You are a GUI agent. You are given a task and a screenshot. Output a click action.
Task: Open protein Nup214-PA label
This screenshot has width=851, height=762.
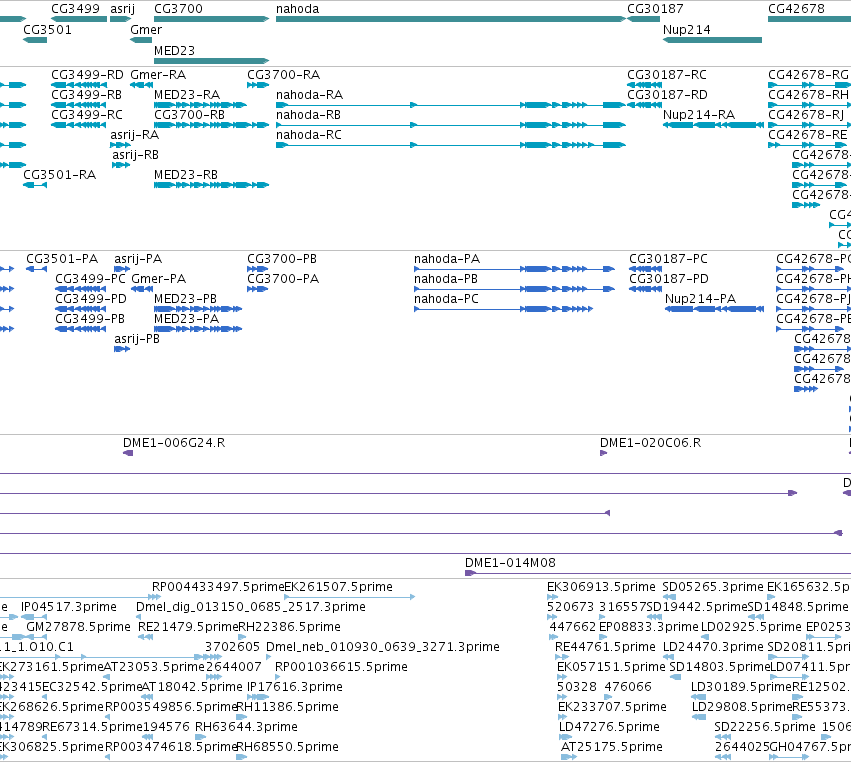[x=701, y=299]
